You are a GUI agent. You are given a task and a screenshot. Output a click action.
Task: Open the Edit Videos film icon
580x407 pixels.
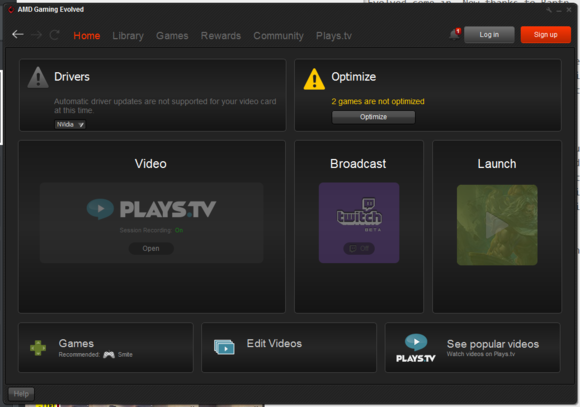[x=224, y=347]
